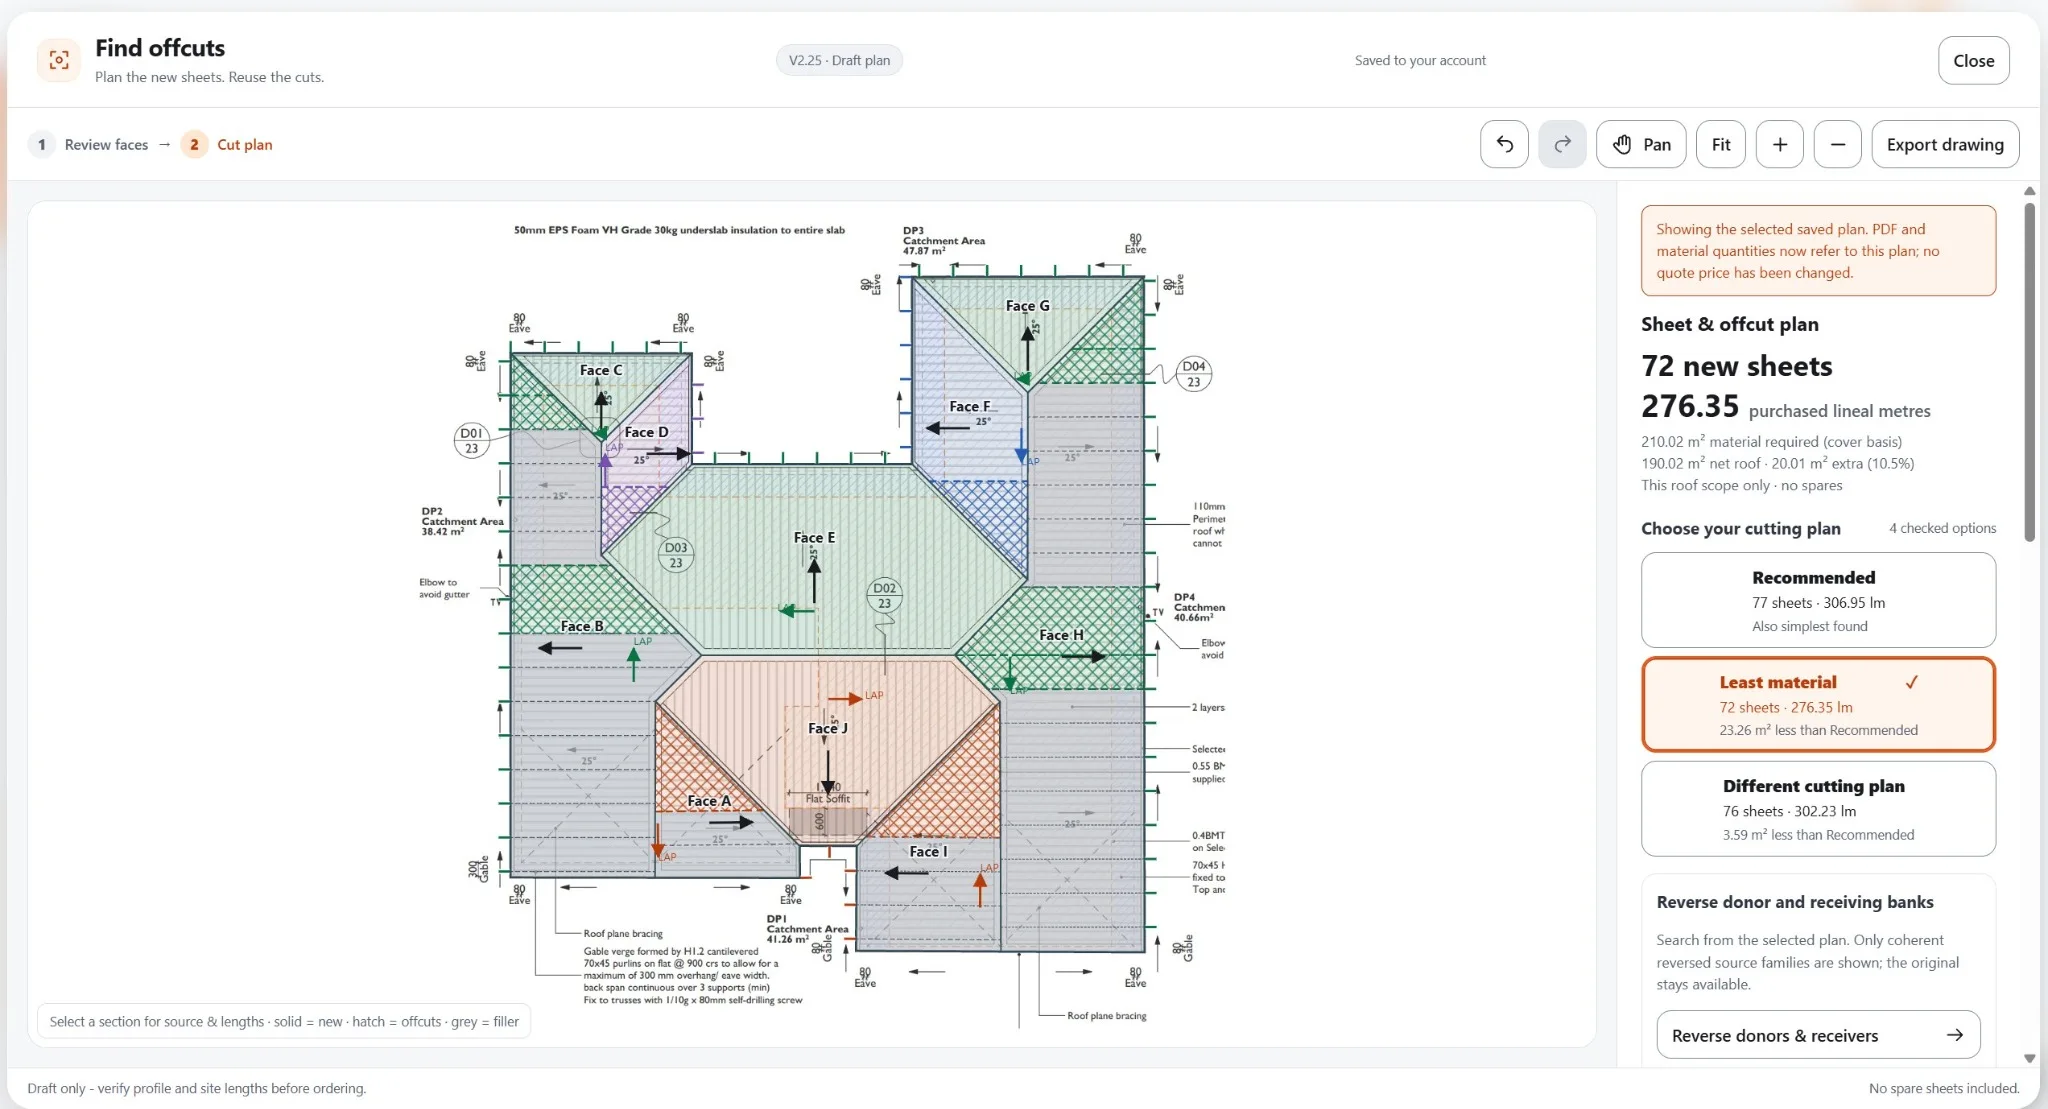Select Face I section of drawing
The width and height of the screenshot is (2048, 1109).
point(928,851)
